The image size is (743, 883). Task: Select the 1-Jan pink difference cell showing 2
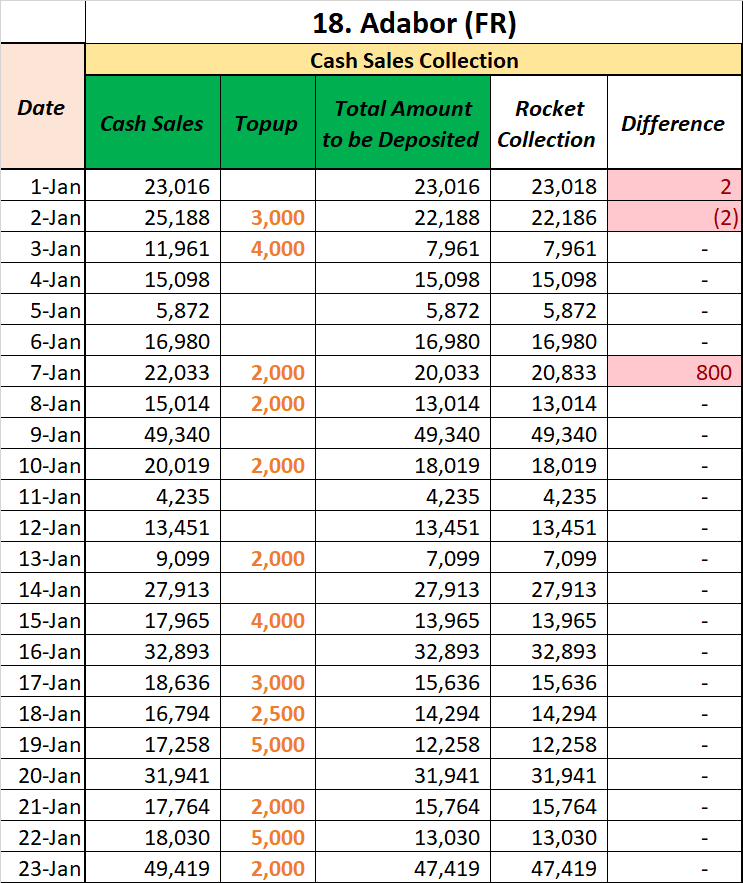pos(673,186)
